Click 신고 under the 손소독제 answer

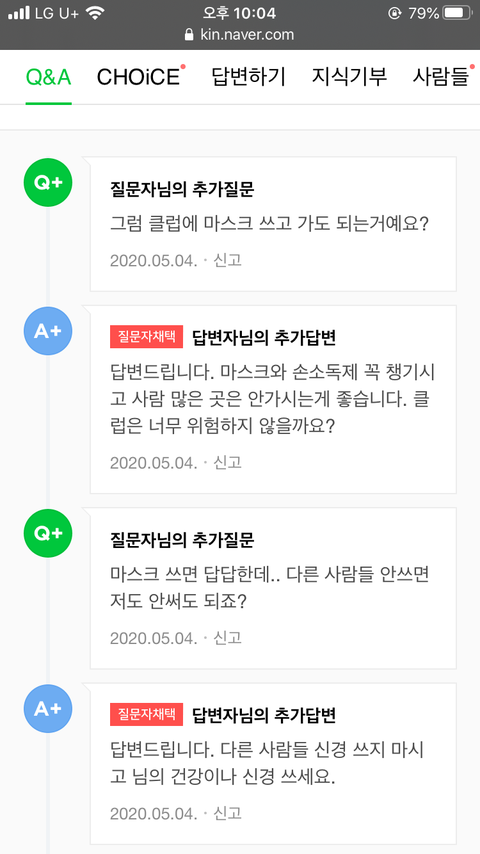point(228,463)
